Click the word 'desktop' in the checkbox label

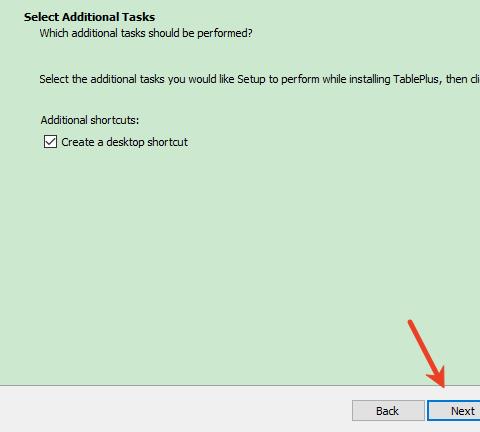coord(125,142)
